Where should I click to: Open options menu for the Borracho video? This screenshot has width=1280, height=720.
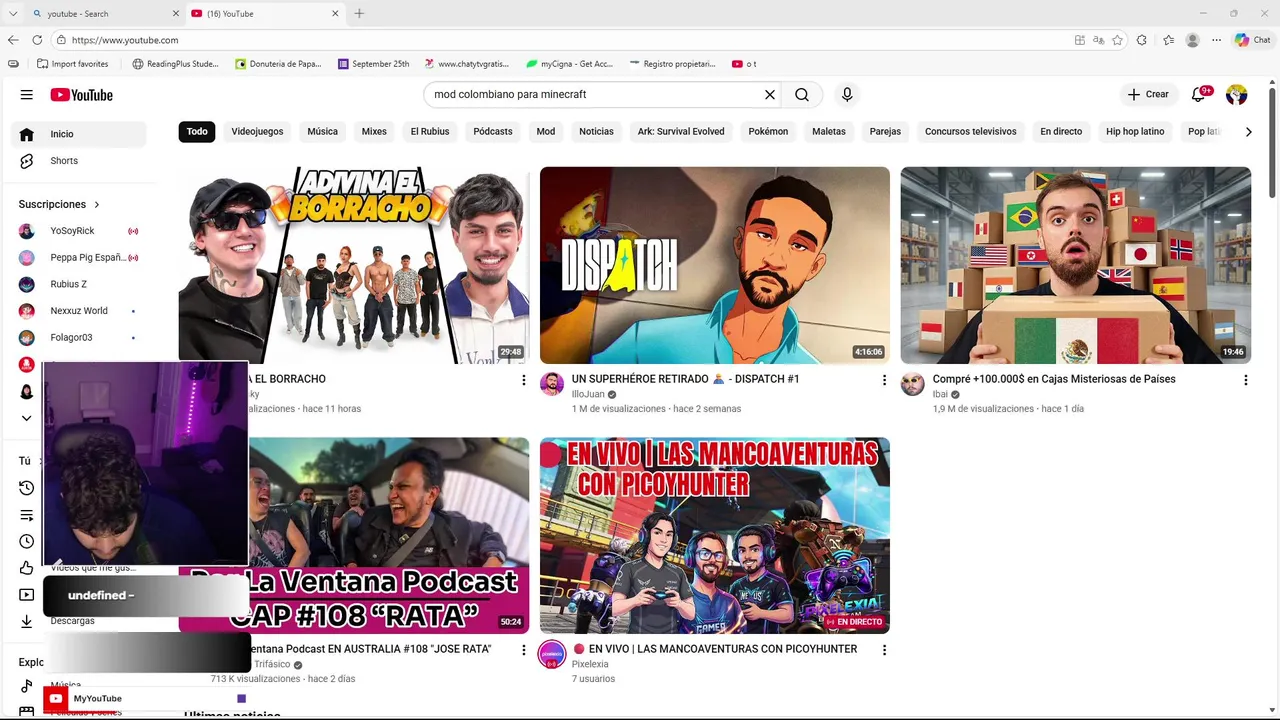pyautogui.click(x=523, y=380)
